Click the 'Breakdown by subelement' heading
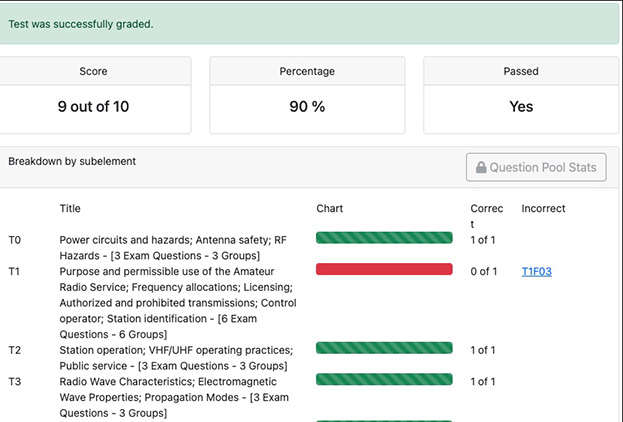 coord(72,160)
